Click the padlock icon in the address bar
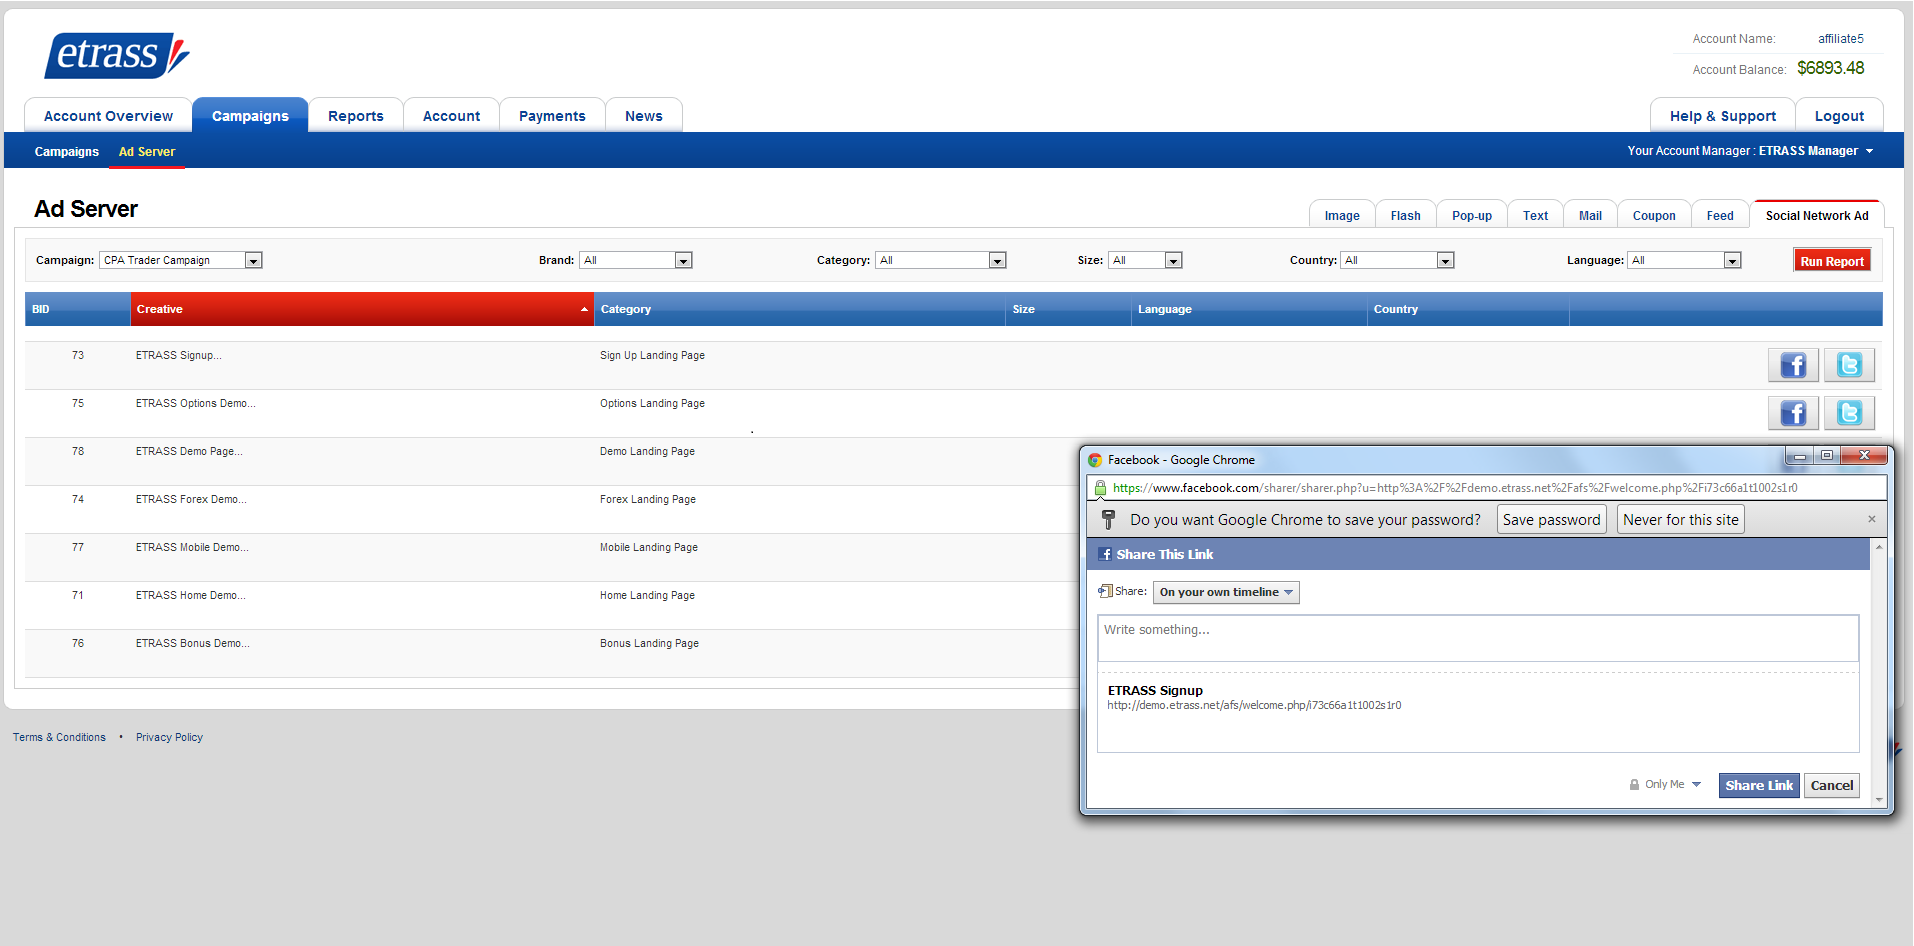Screen dimensions: 1914x946 click(1100, 488)
